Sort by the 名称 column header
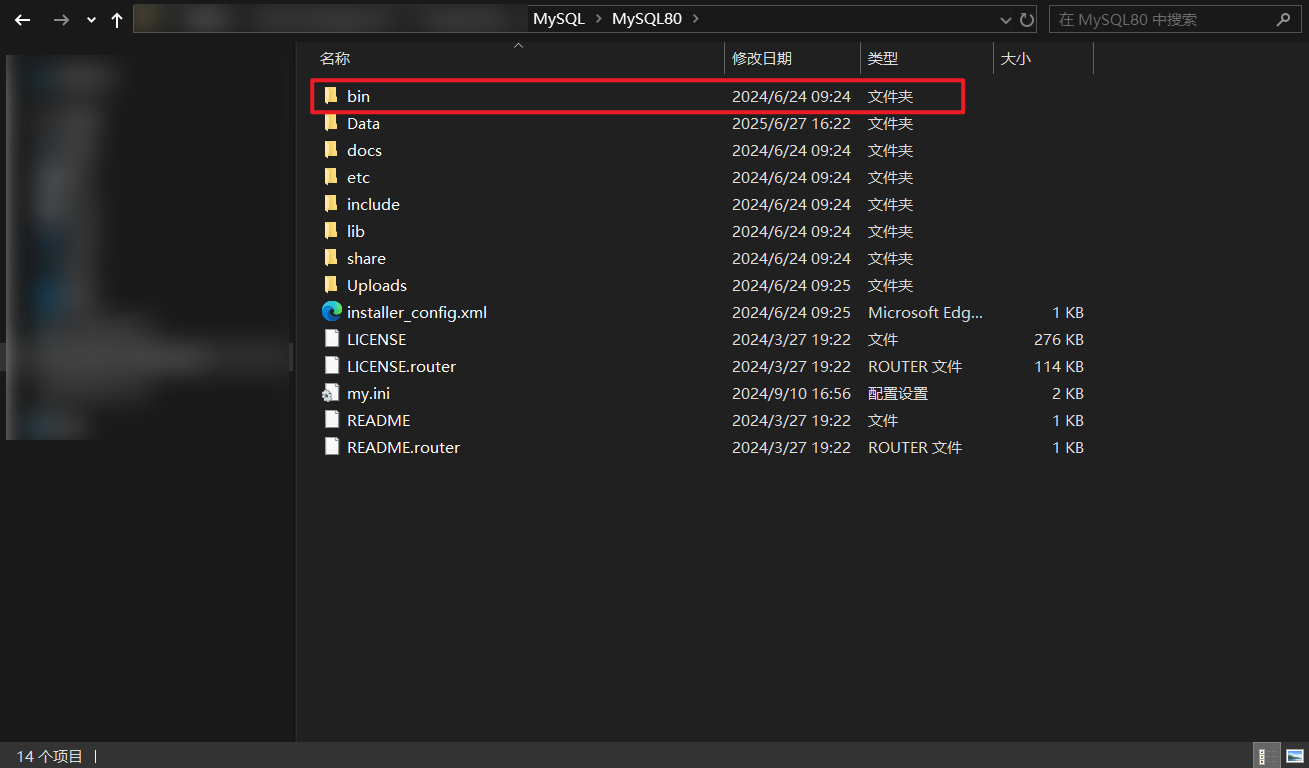The height and width of the screenshot is (768, 1309). pyautogui.click(x=335, y=59)
